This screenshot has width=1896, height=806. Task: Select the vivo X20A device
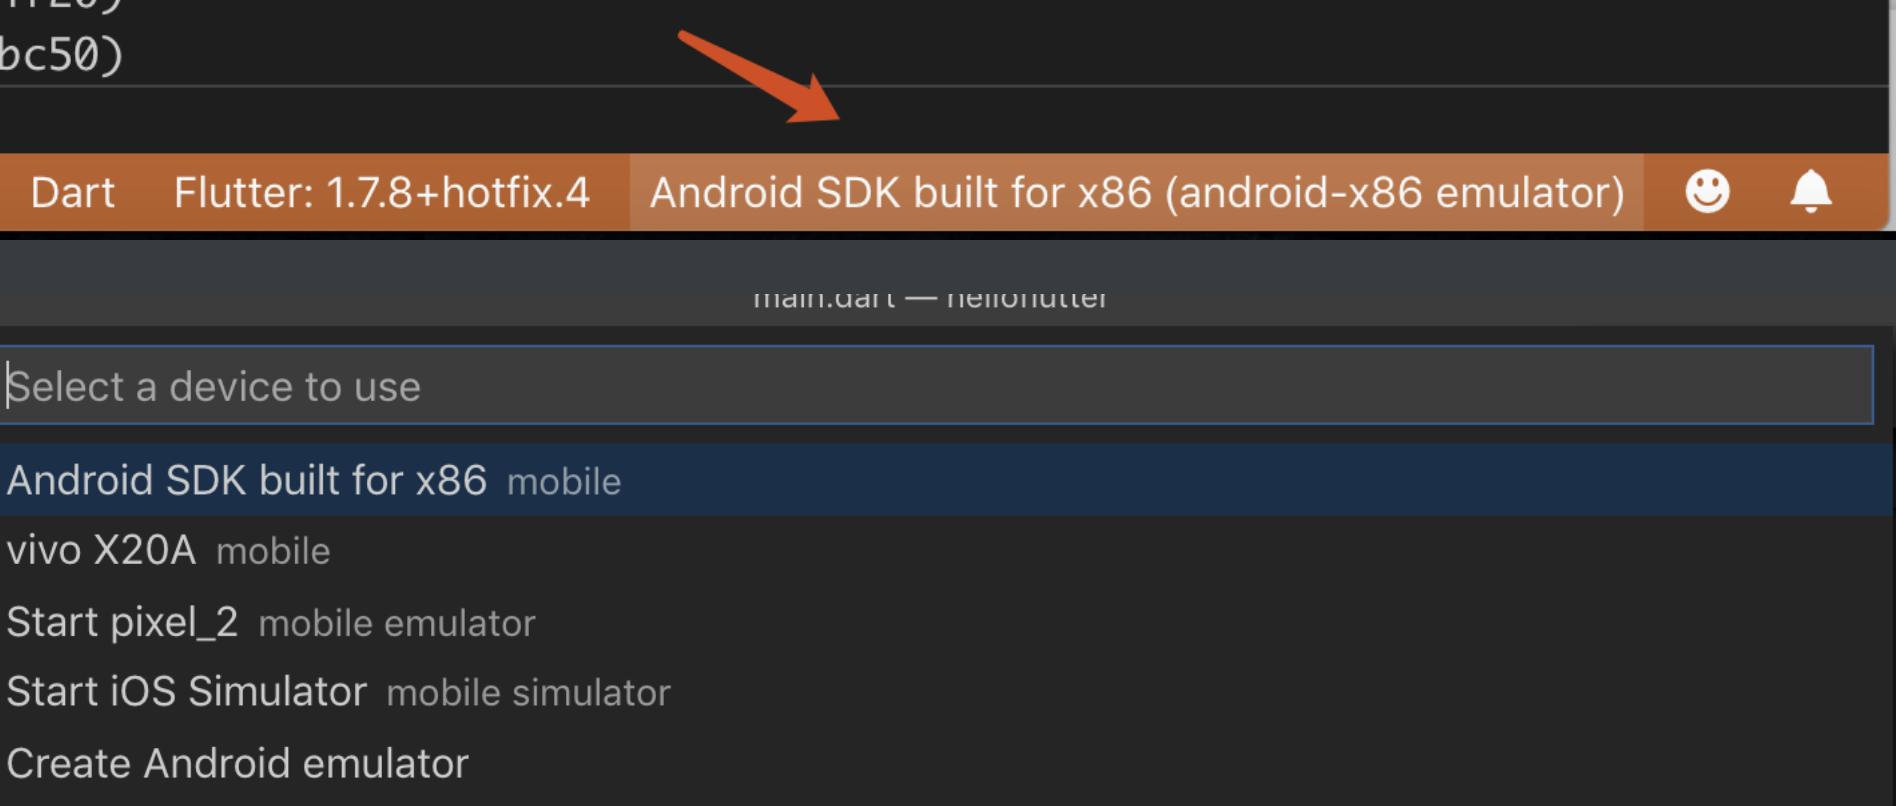(x=101, y=551)
